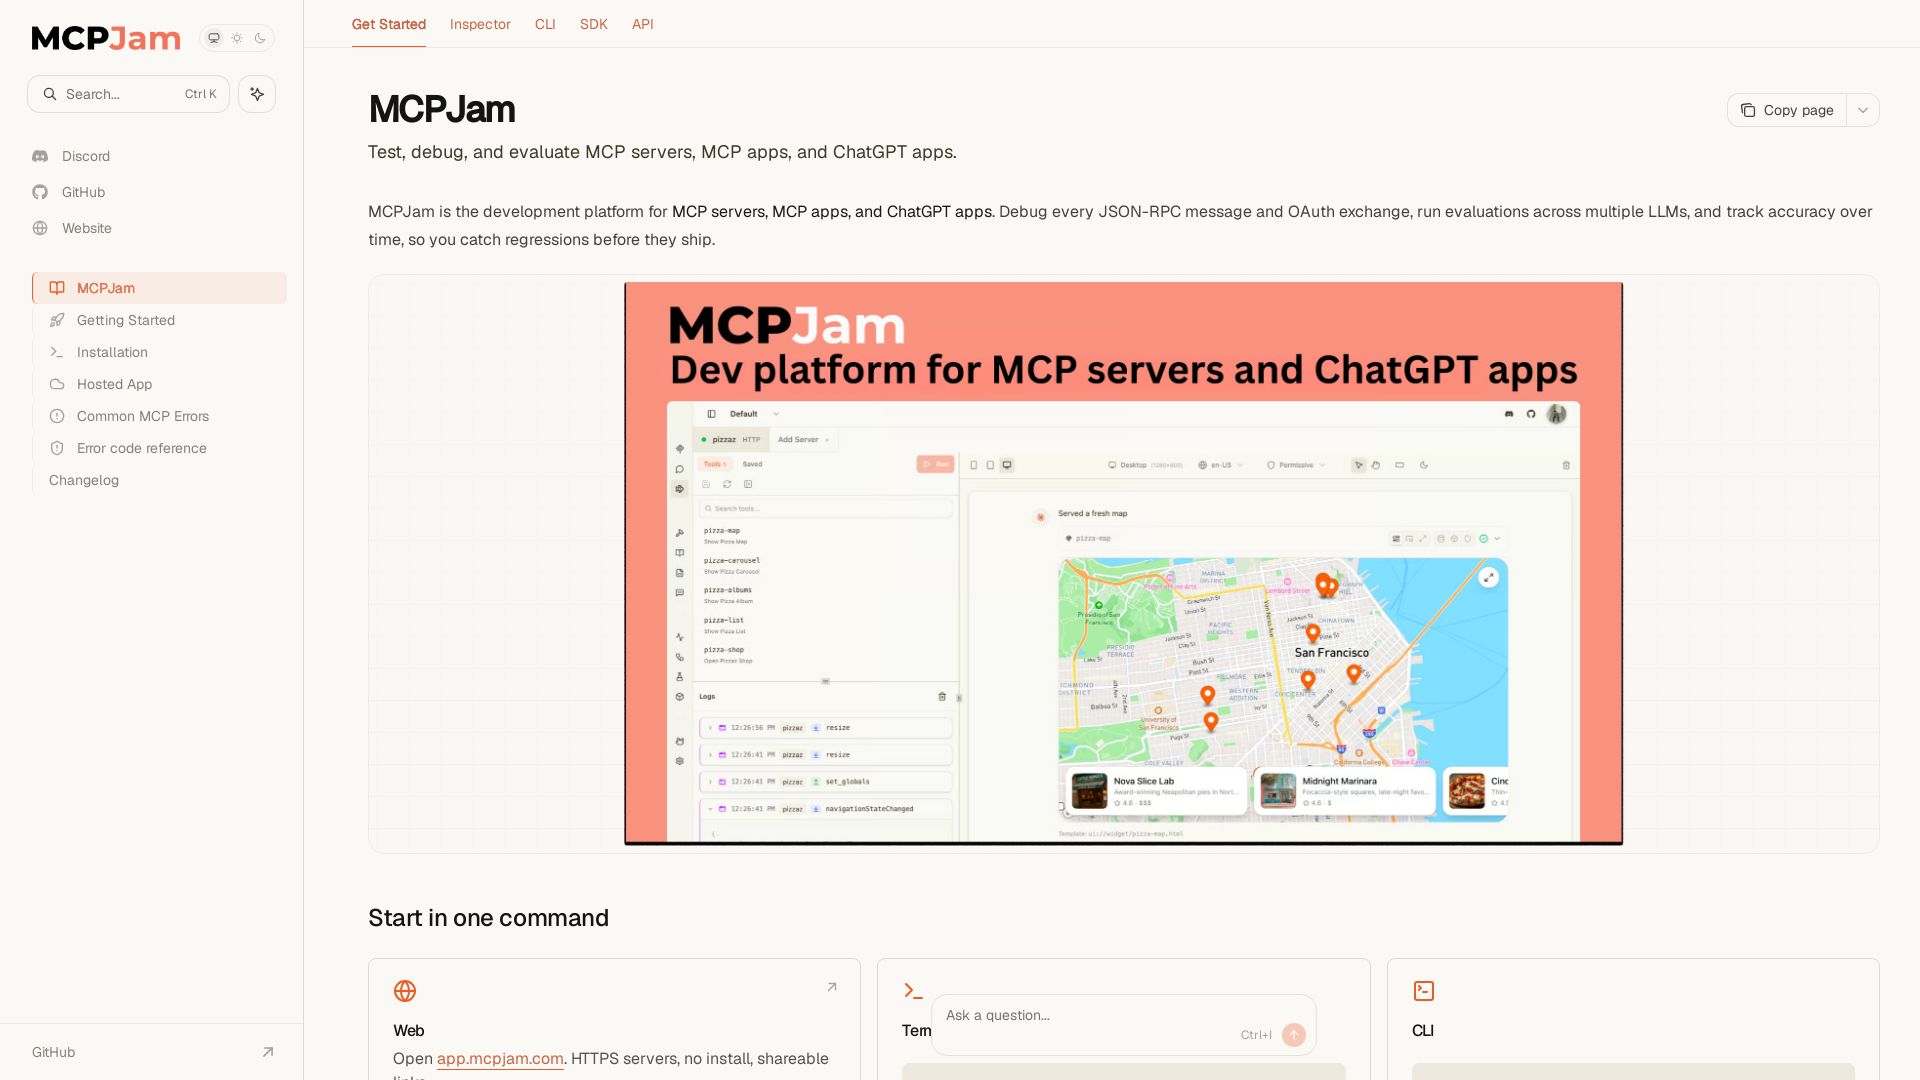
Task: Click the cloud icon beside Hosted App
Action: [x=57, y=384]
